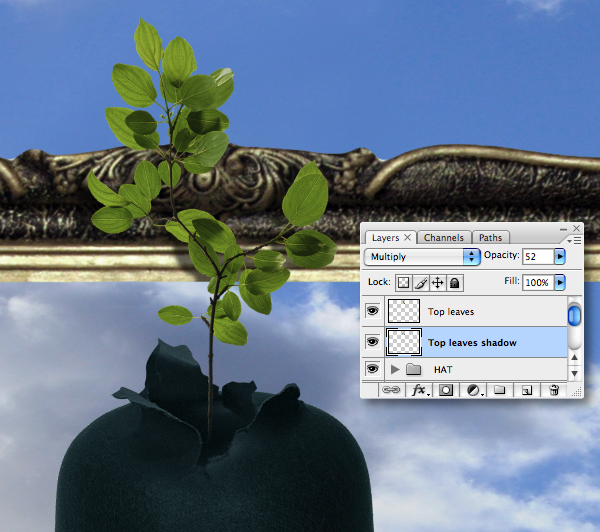Image resolution: width=600 pixels, height=532 pixels.
Task: Close the Layers palette window
Action: click(577, 228)
